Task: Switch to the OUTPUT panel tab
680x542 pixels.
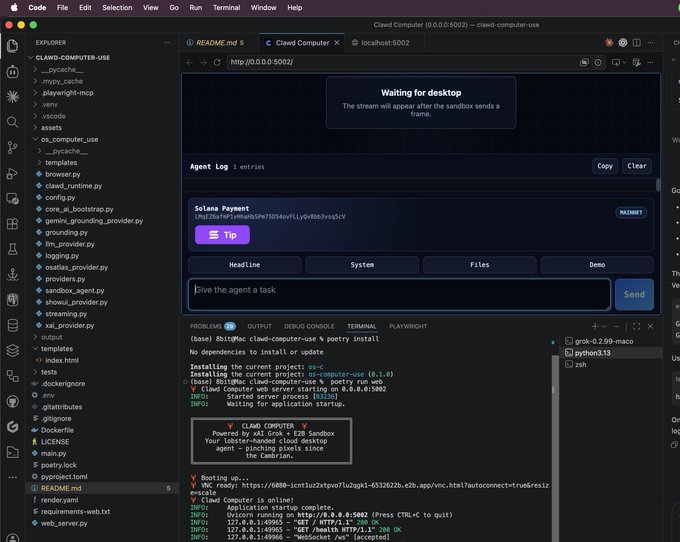Action: (x=259, y=326)
